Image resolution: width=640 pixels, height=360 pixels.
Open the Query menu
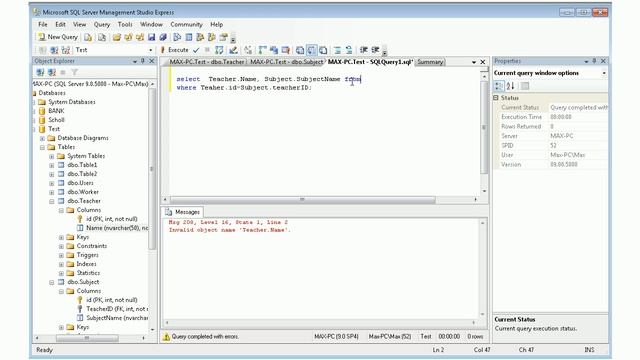102,24
